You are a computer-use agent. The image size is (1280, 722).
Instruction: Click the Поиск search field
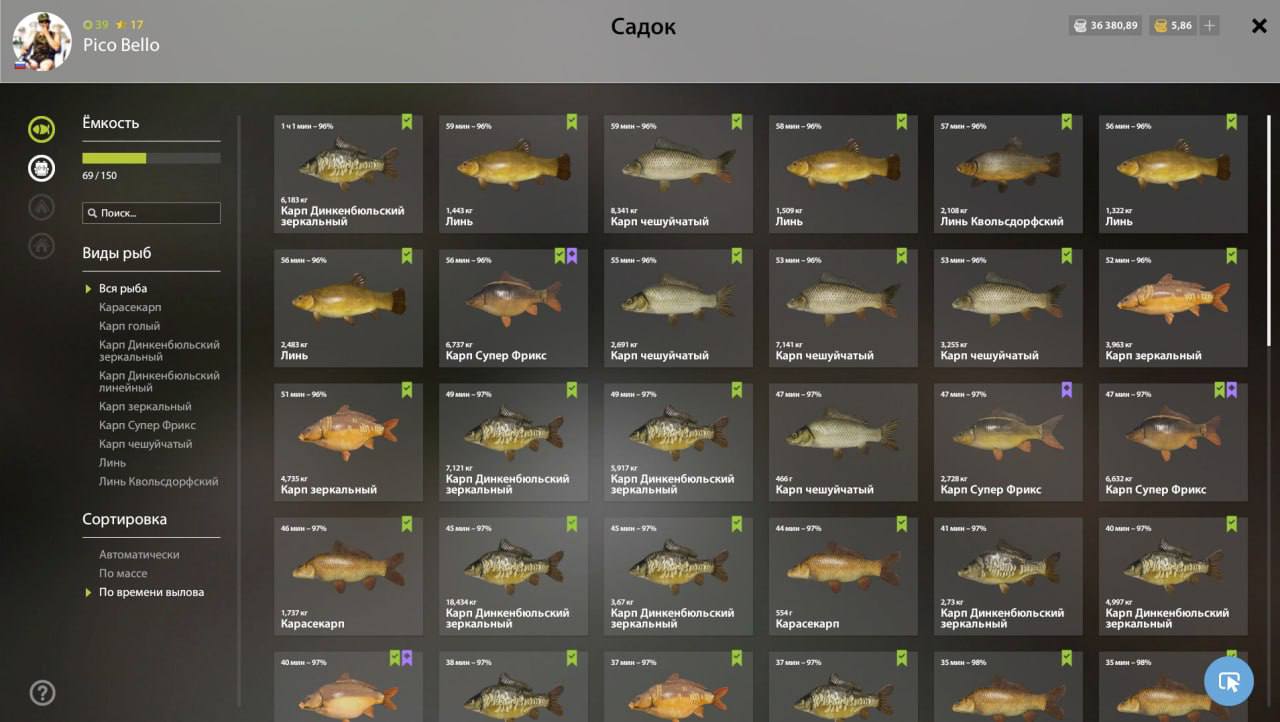151,213
